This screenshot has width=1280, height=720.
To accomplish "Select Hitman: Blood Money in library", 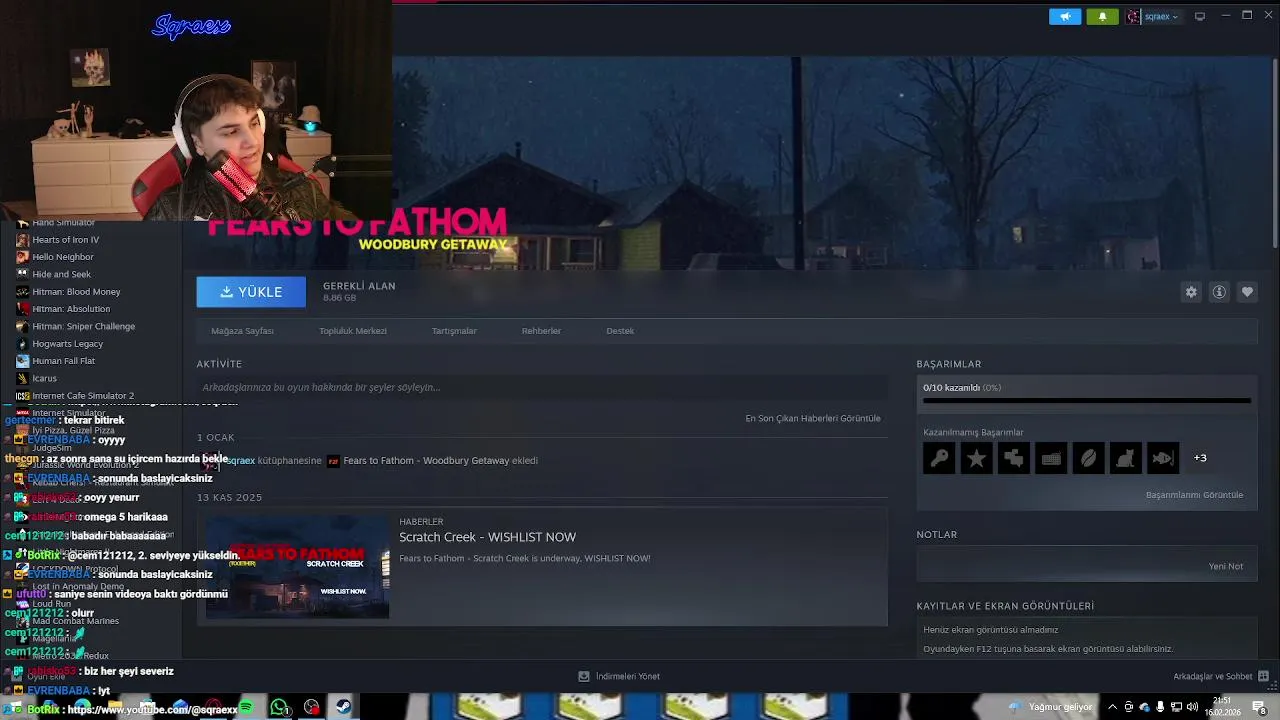I will coord(76,292).
